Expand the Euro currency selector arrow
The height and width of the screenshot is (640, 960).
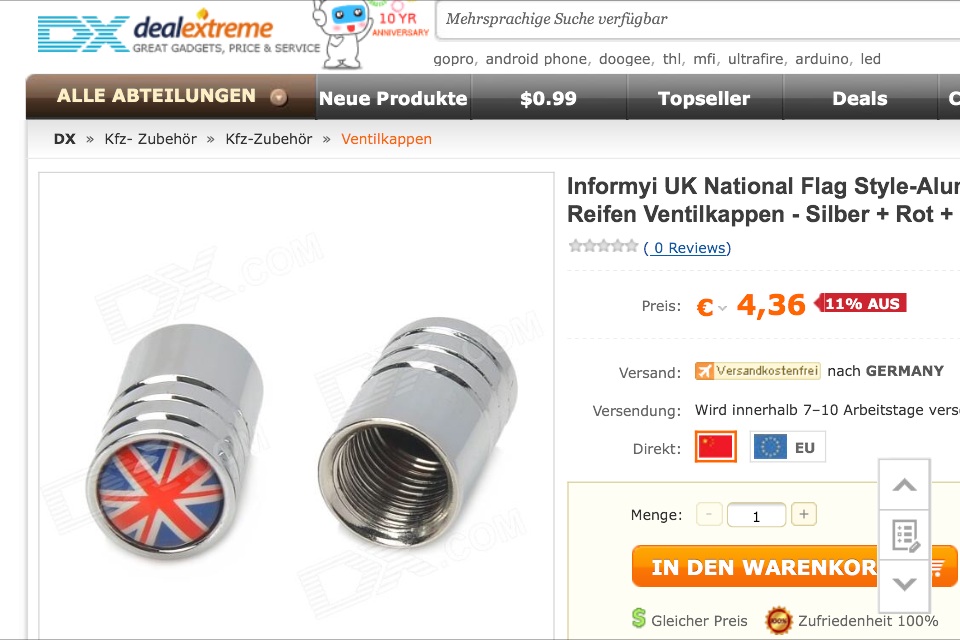click(722, 308)
